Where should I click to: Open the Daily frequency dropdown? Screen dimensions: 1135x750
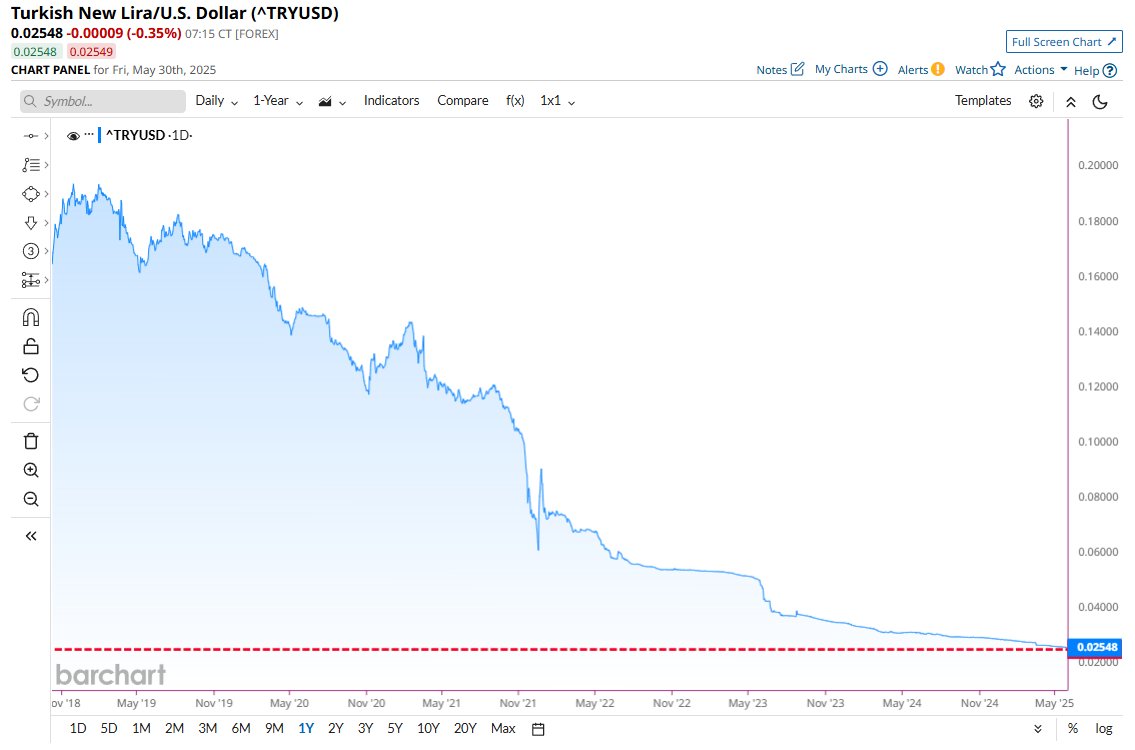click(x=216, y=101)
